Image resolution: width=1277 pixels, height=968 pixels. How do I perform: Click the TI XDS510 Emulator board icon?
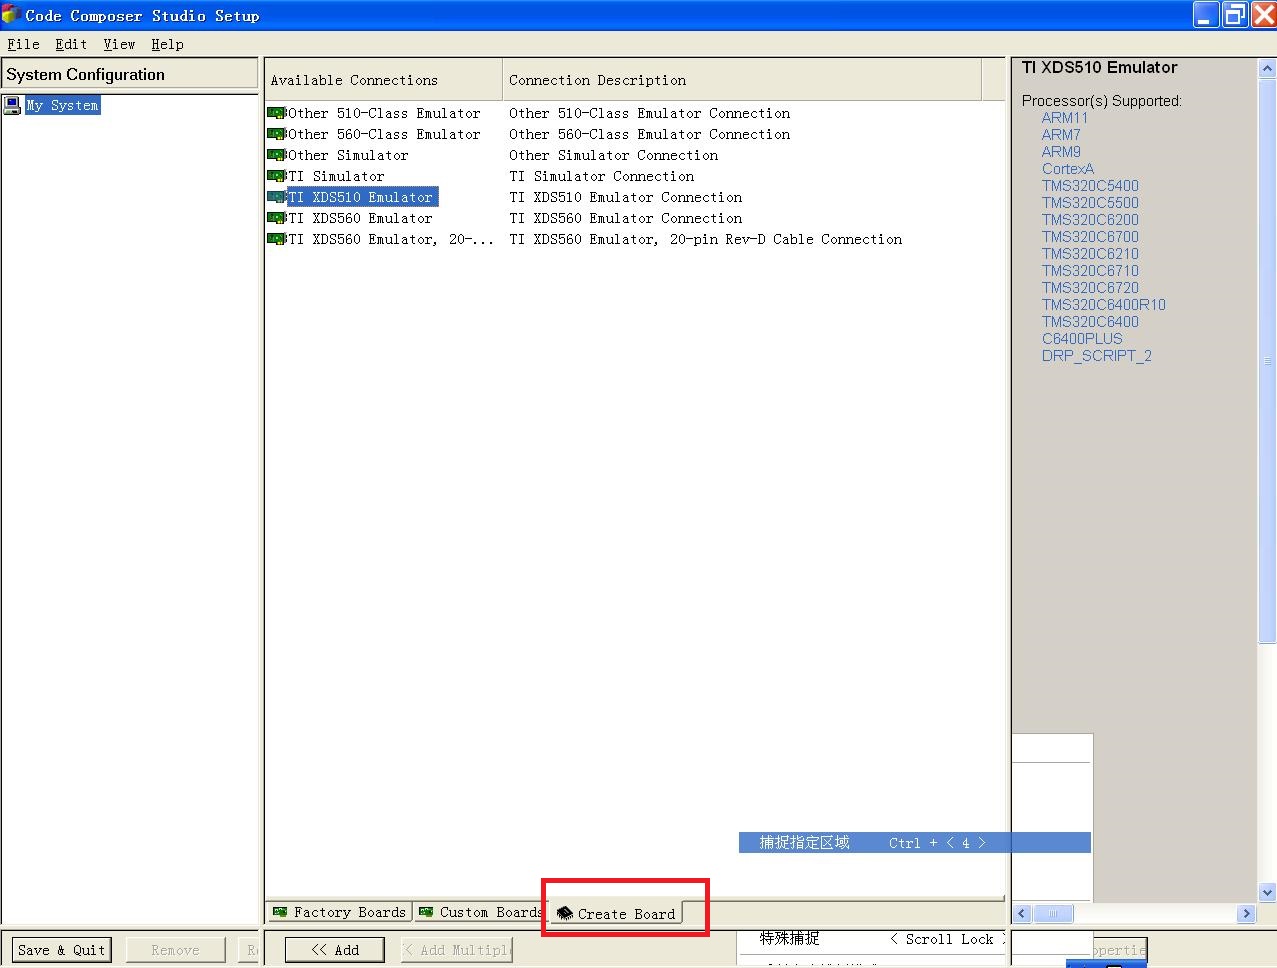tap(276, 197)
